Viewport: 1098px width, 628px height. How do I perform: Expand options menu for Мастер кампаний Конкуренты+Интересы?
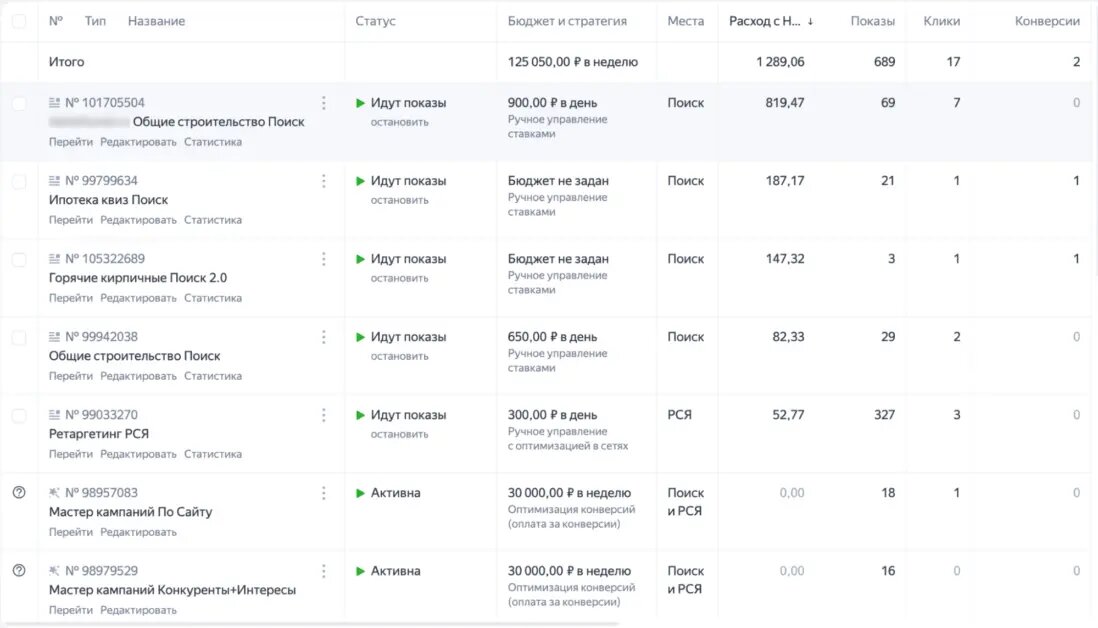coord(323,571)
